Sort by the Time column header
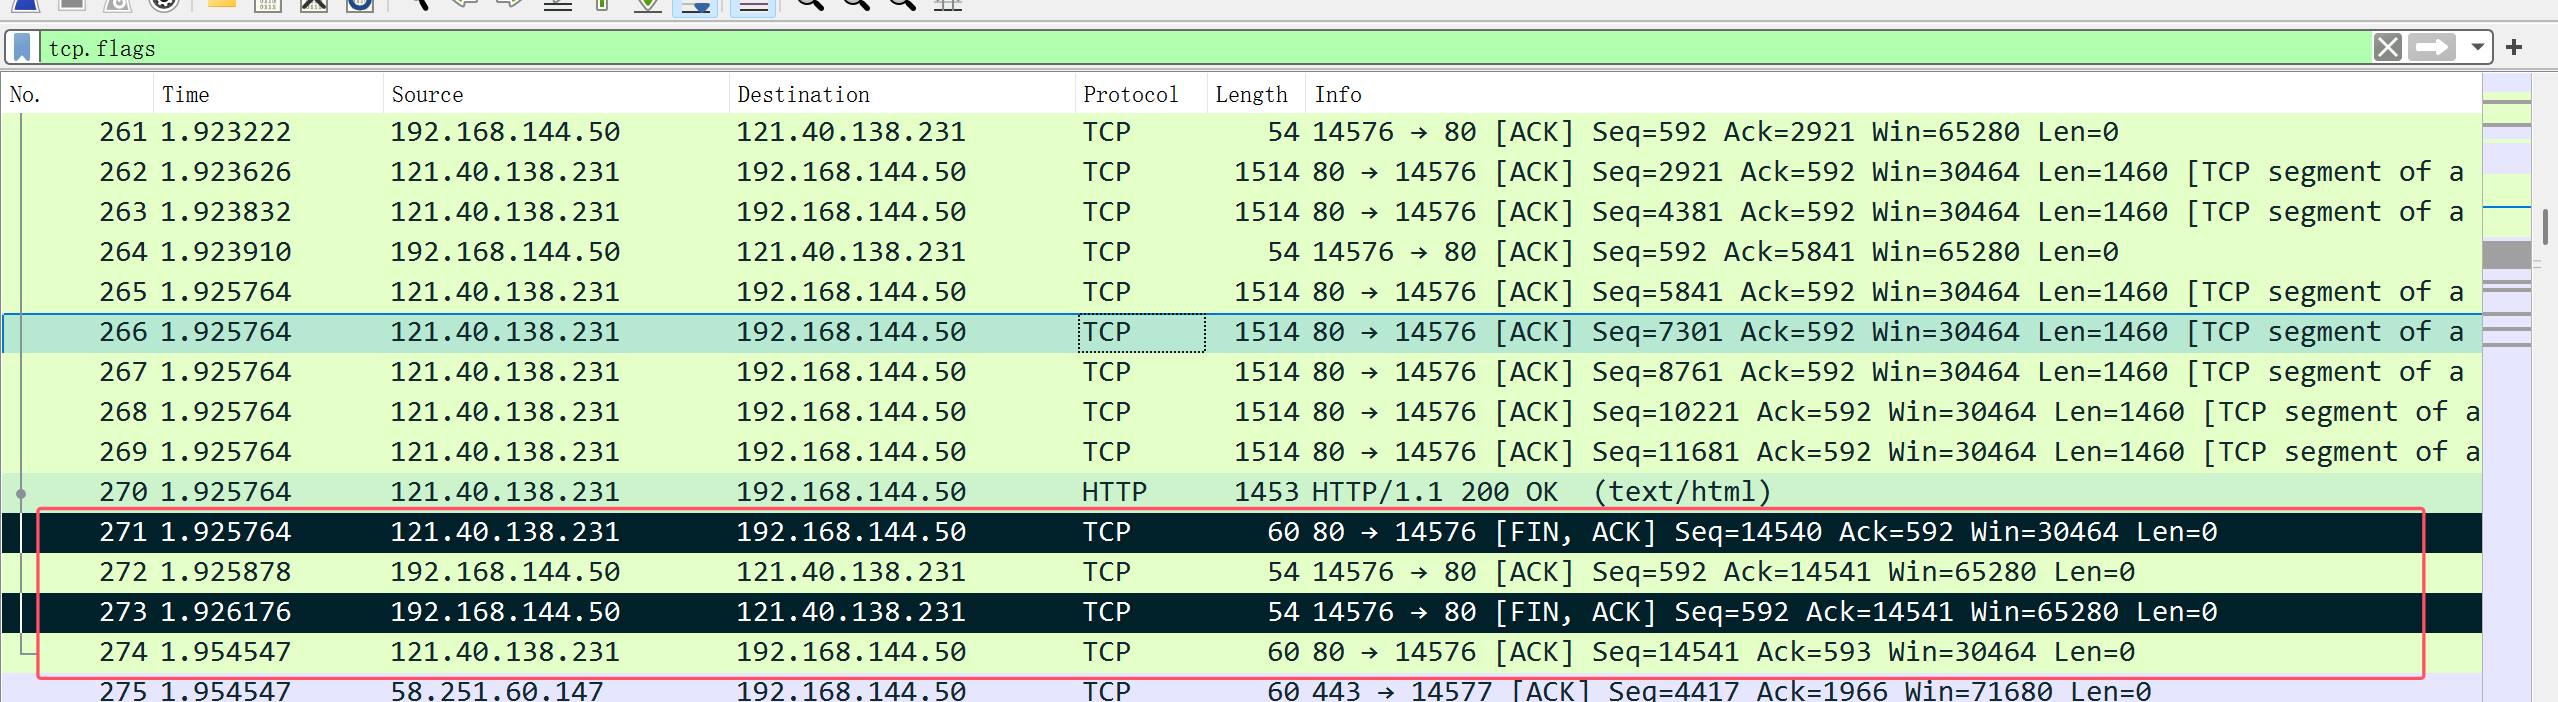2558x702 pixels. [x=269, y=94]
